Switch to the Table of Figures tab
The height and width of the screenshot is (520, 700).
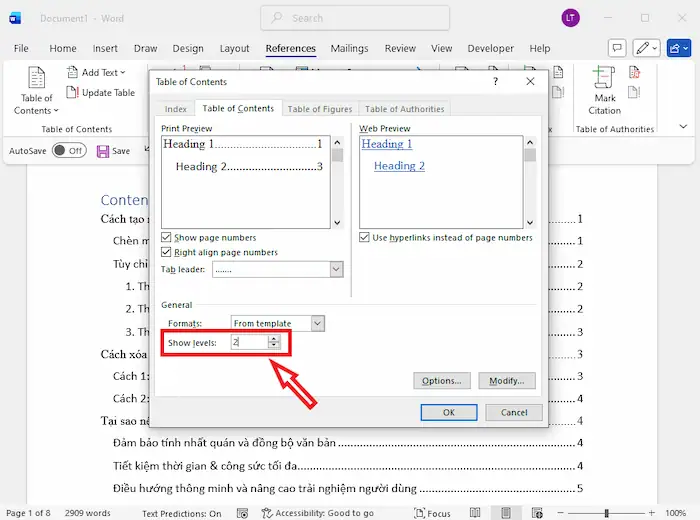319,109
